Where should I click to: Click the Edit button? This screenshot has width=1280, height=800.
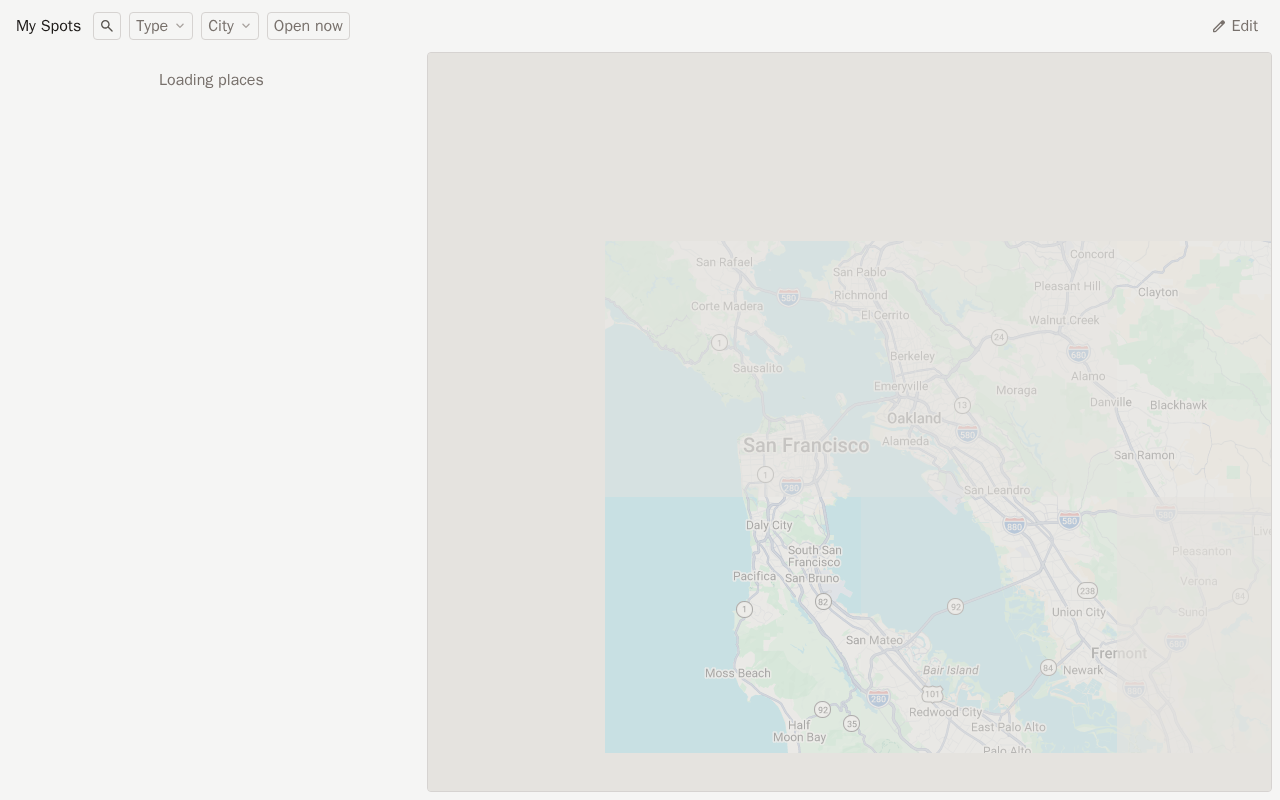point(1235,26)
